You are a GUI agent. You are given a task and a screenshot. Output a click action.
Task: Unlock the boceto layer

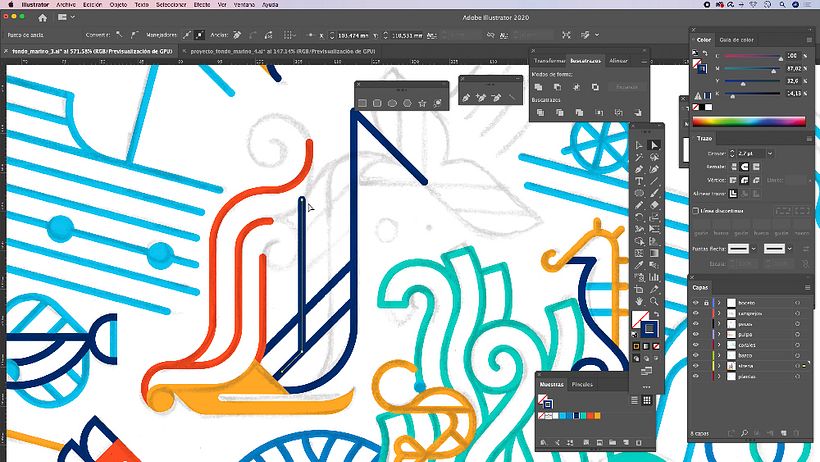(x=706, y=302)
